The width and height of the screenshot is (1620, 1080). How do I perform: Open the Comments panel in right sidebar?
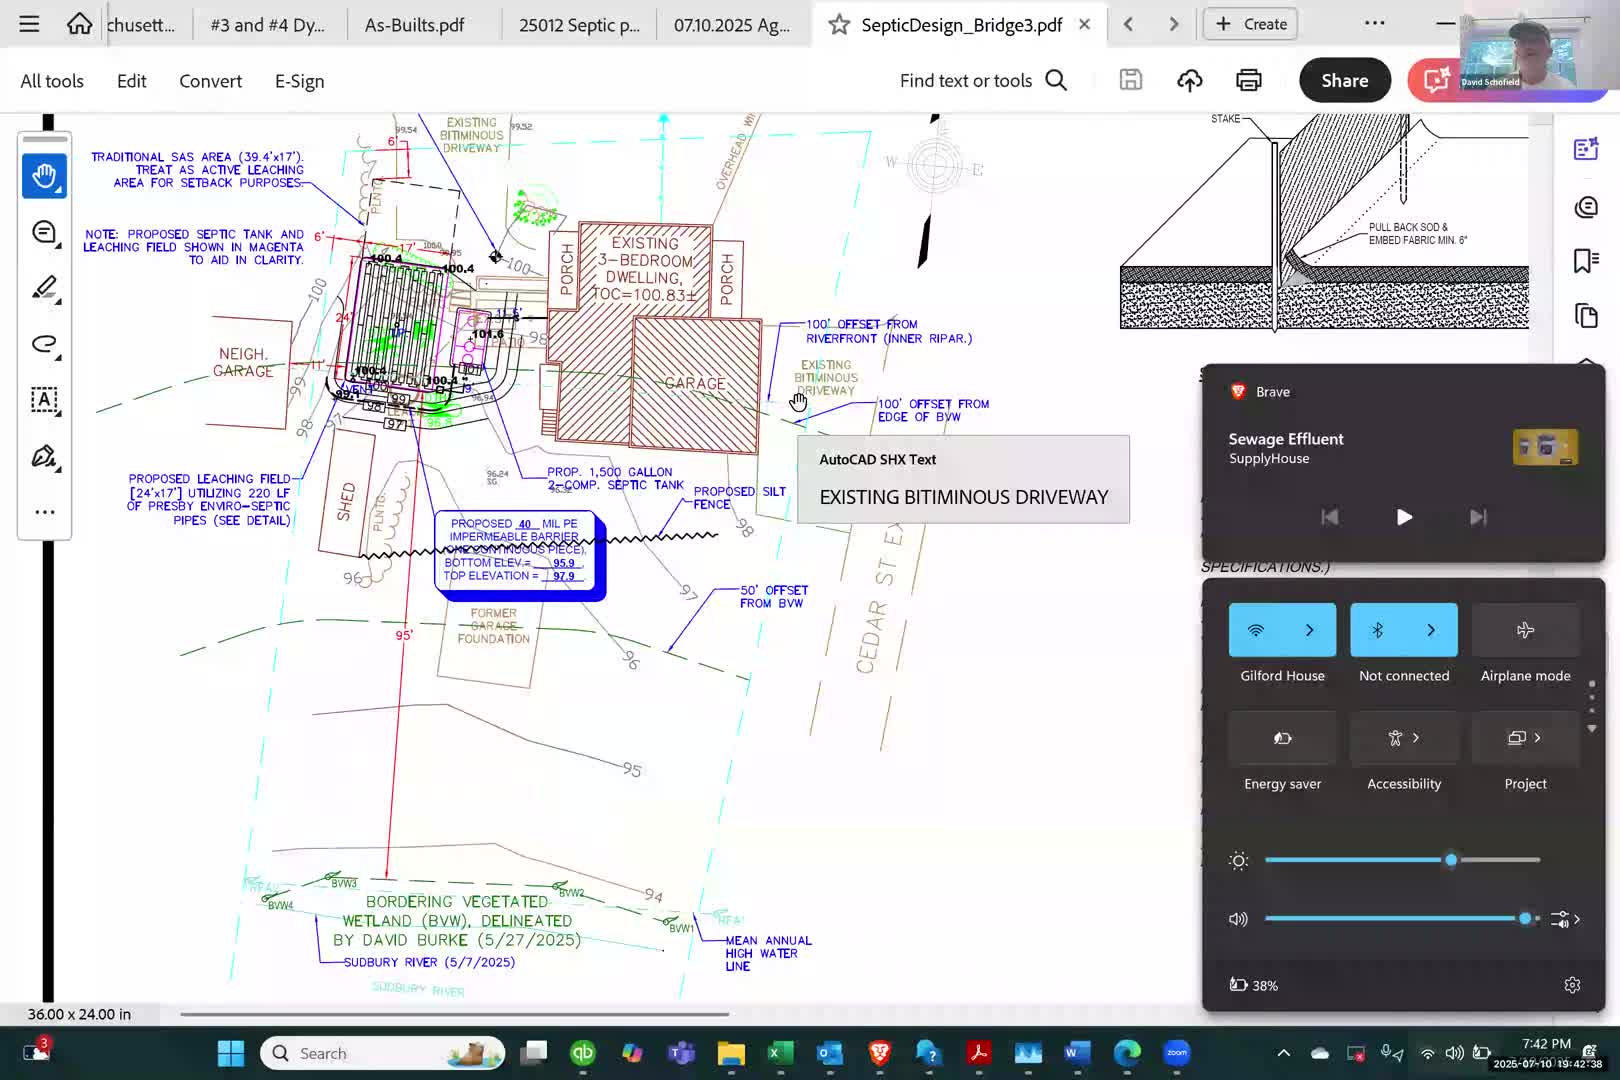pyautogui.click(x=1585, y=207)
